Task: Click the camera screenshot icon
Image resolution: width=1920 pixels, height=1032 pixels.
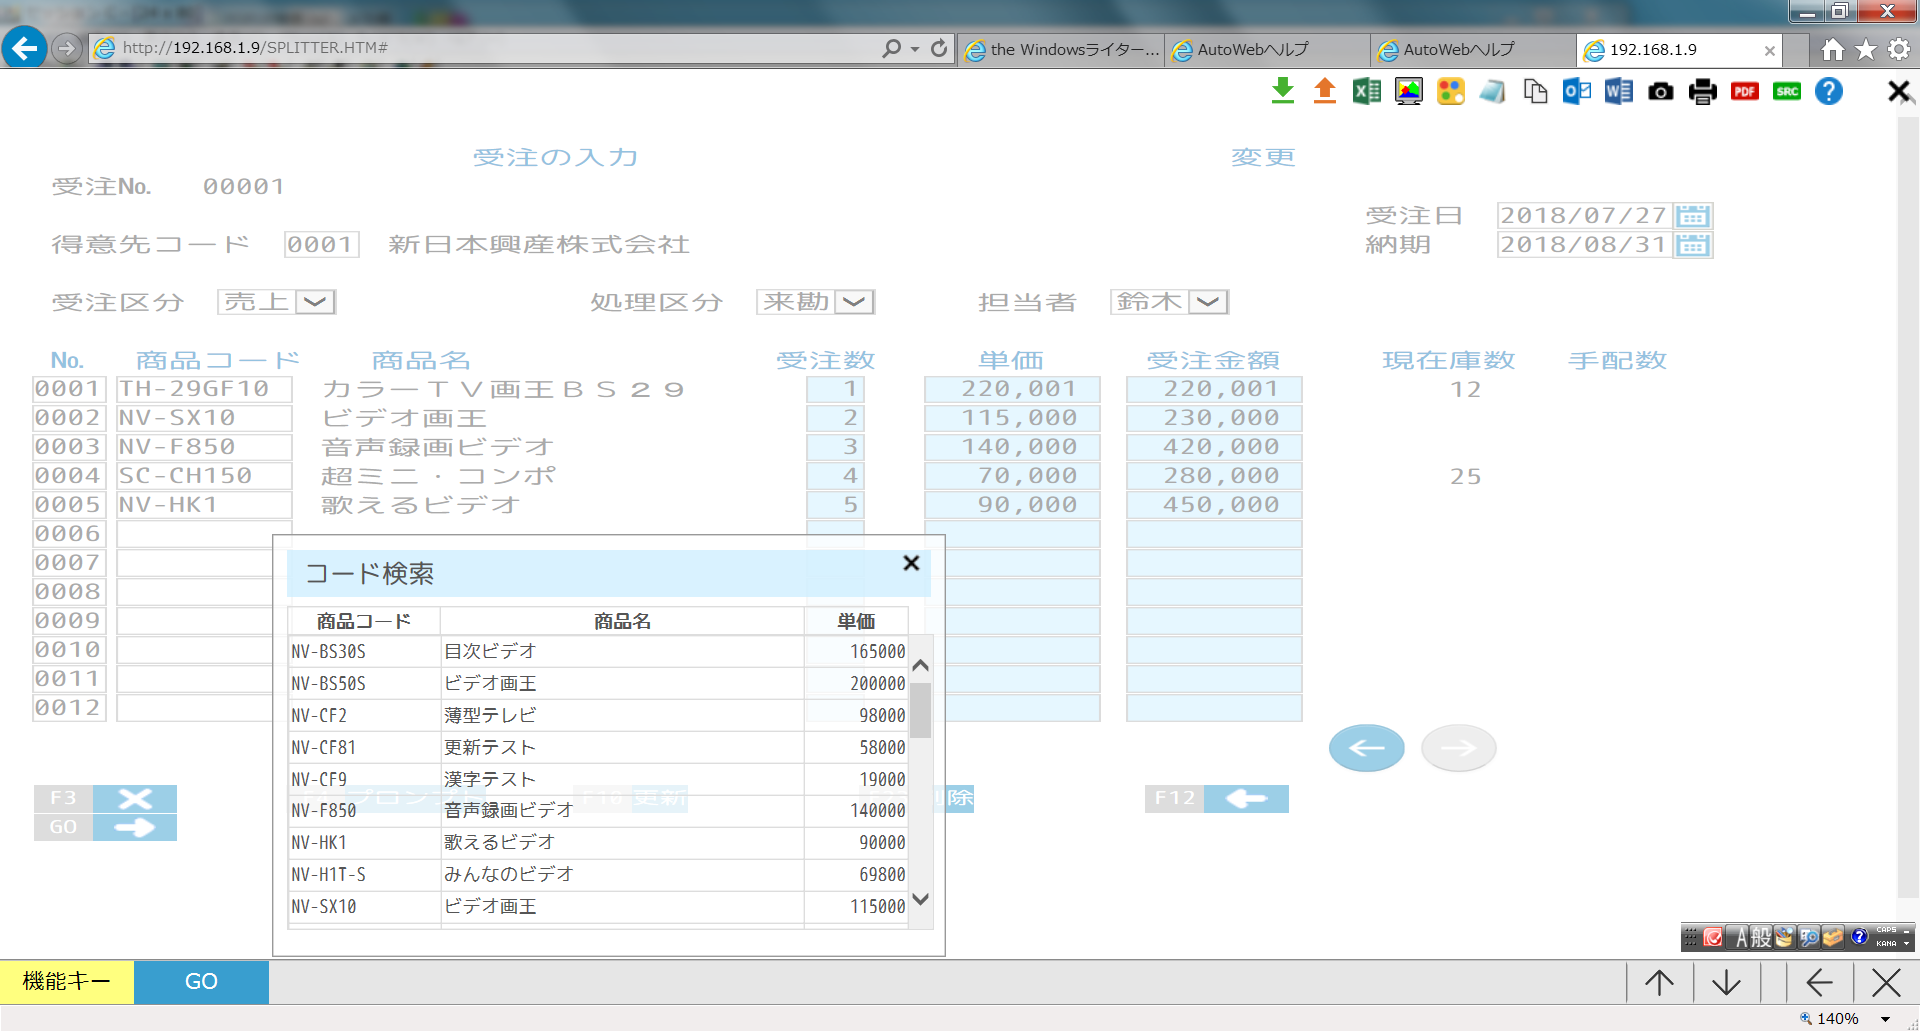Action: [x=1660, y=92]
